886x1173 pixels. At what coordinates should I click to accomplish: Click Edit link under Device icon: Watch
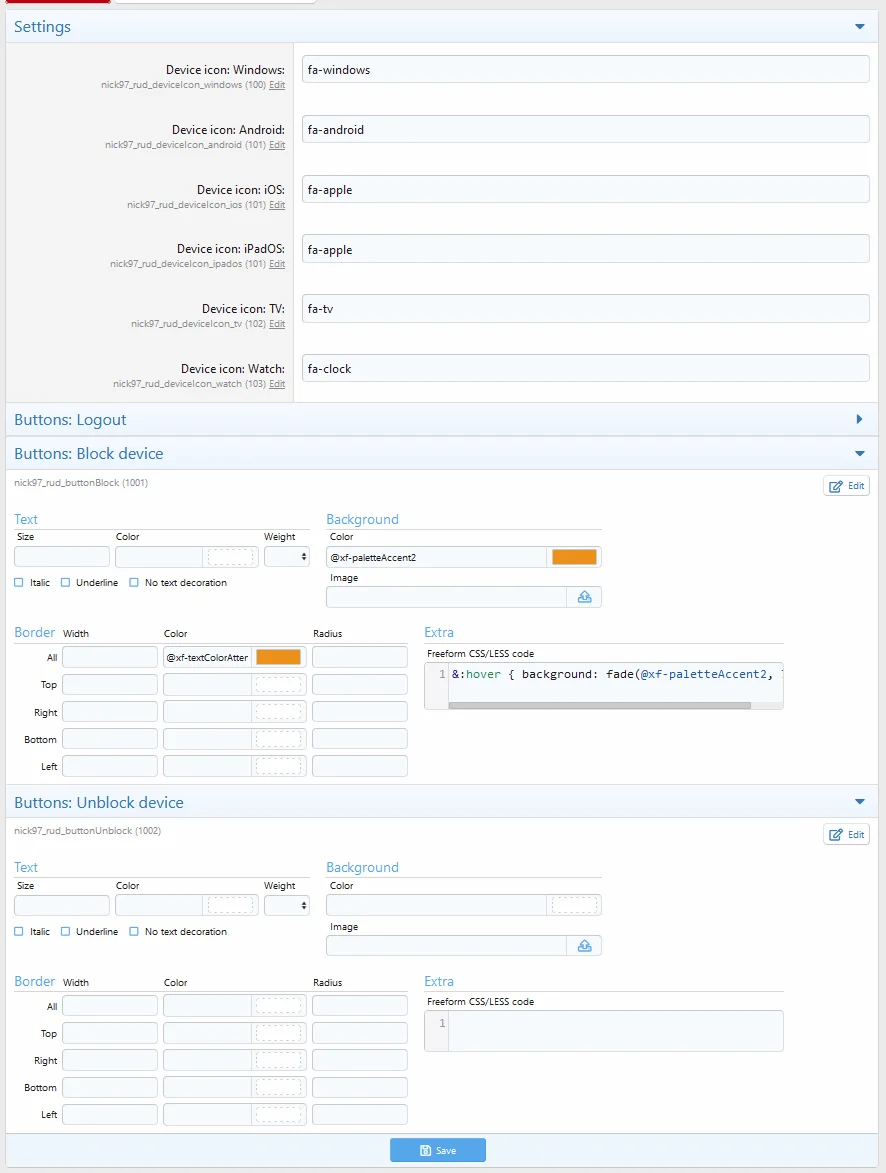[277, 384]
